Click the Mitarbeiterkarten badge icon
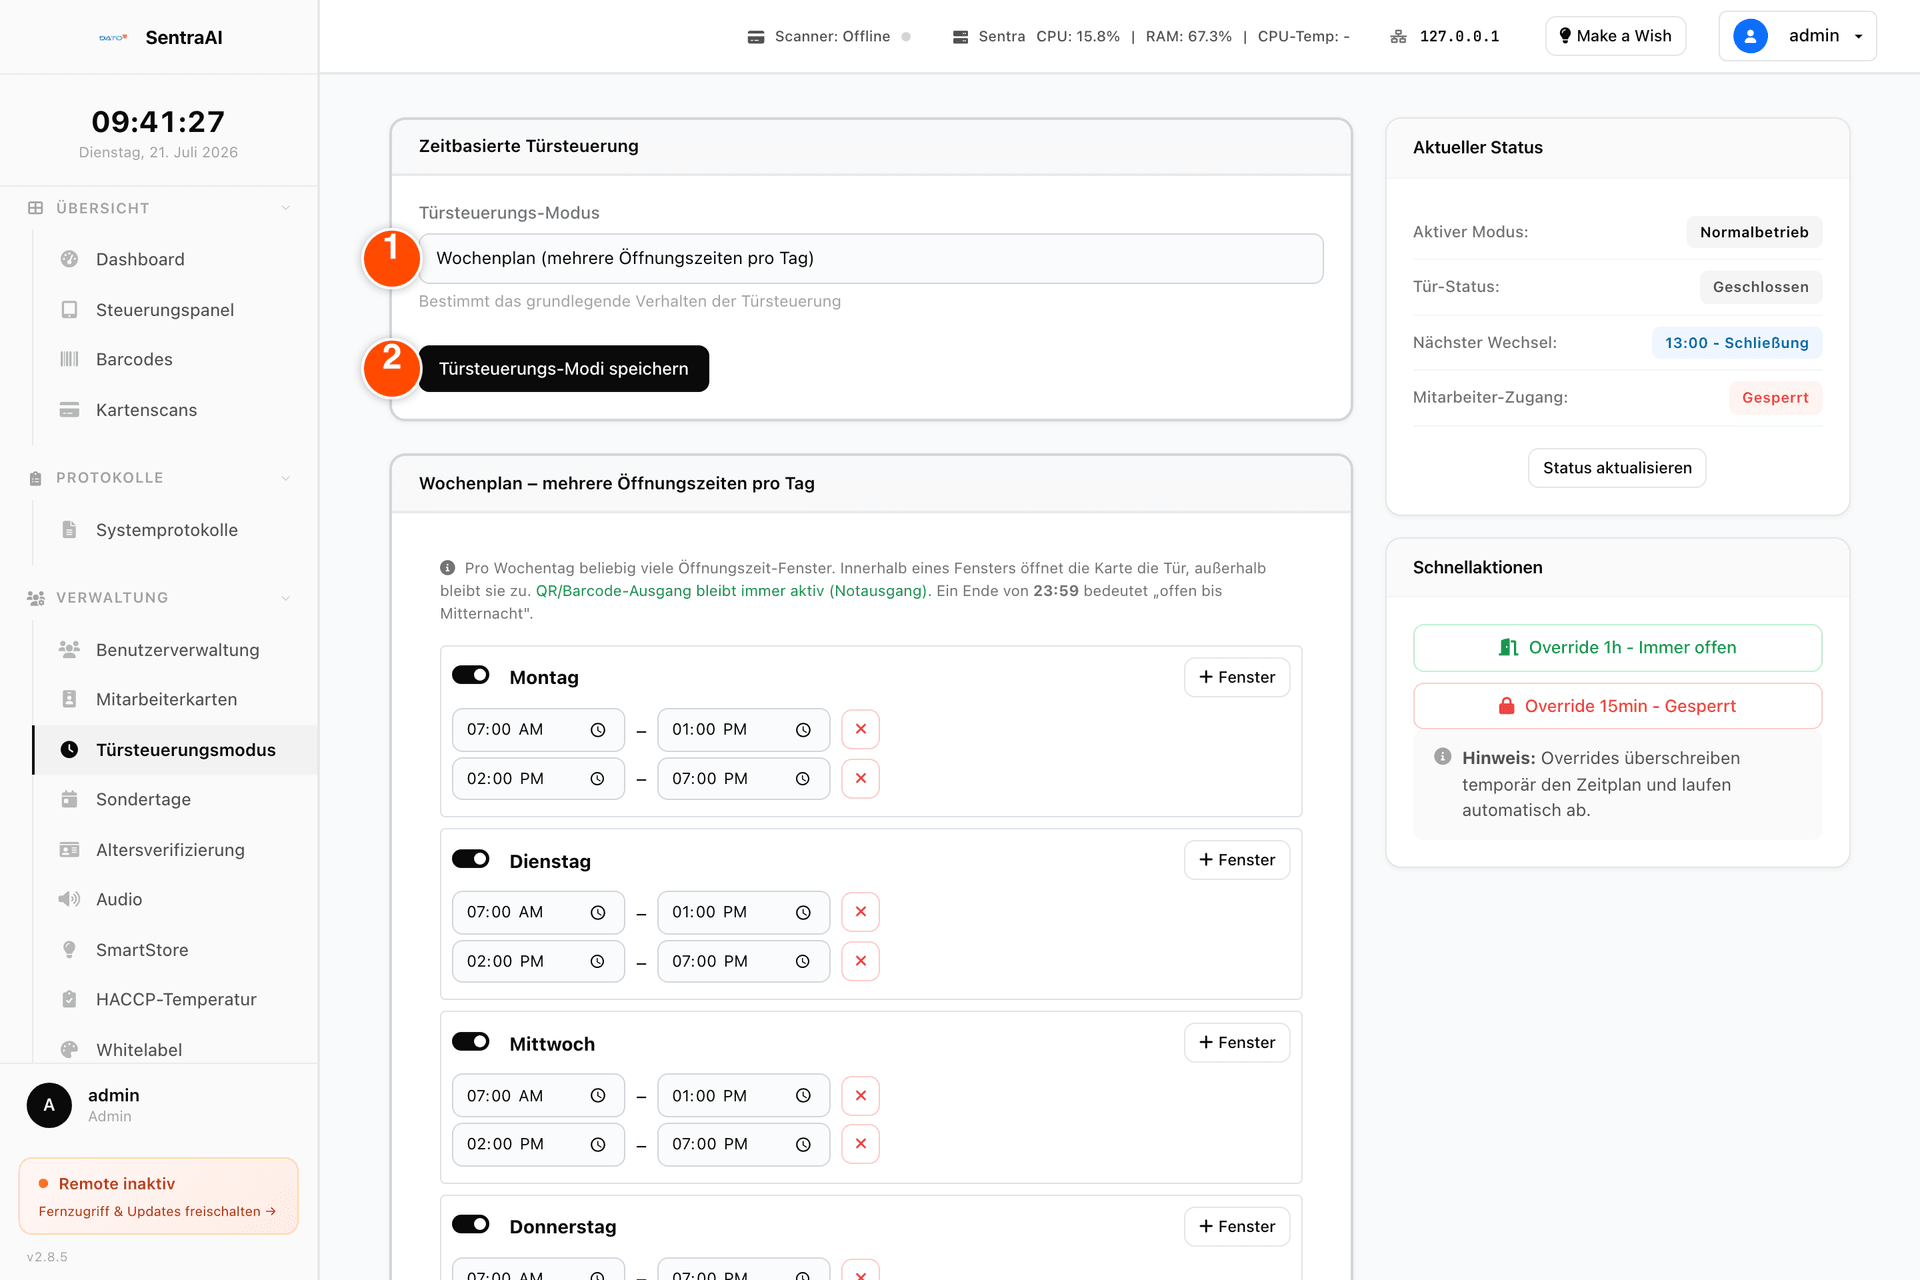This screenshot has height=1280, width=1920. point(69,699)
